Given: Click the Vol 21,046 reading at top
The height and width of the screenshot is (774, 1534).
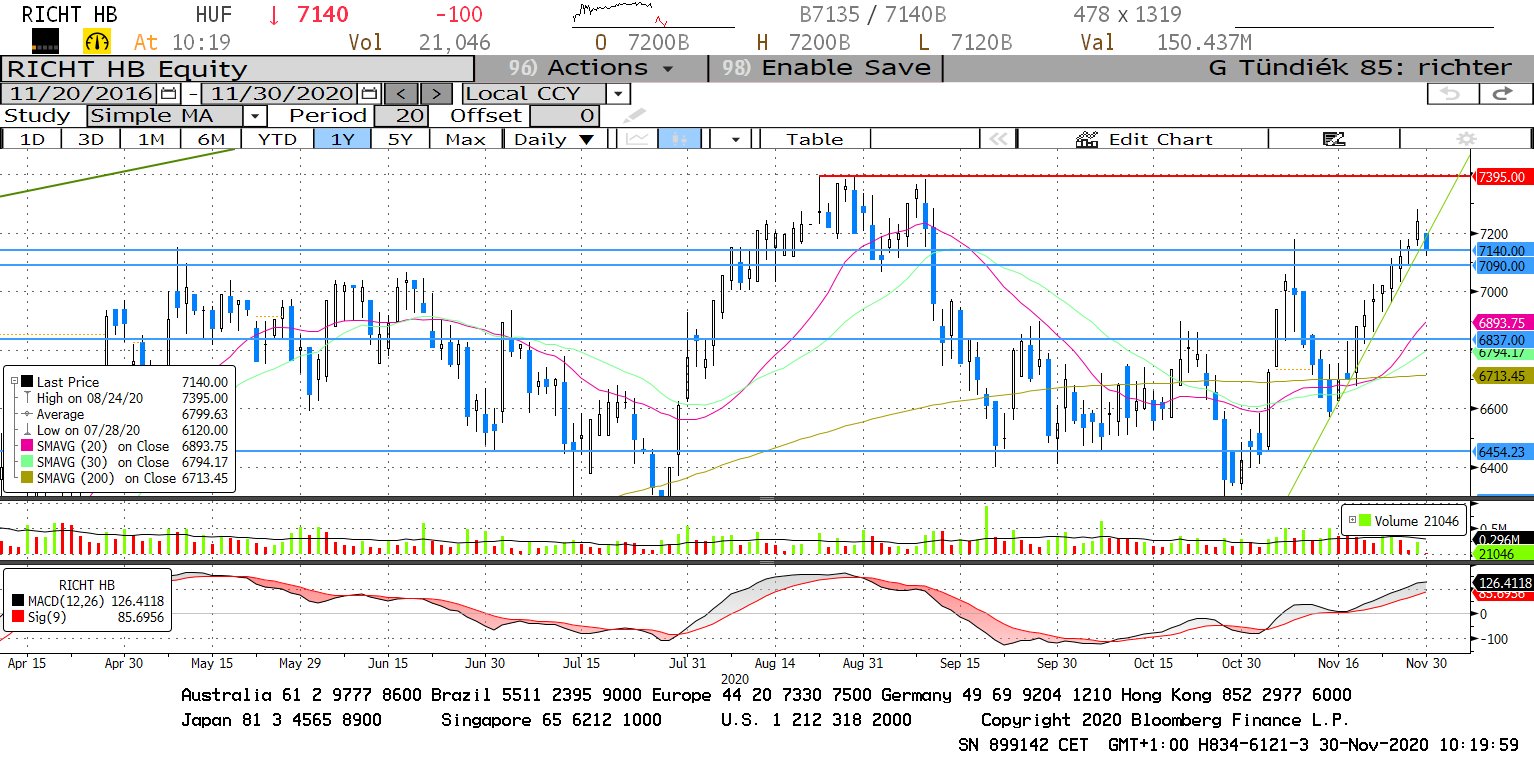Looking at the screenshot, I should click(419, 42).
